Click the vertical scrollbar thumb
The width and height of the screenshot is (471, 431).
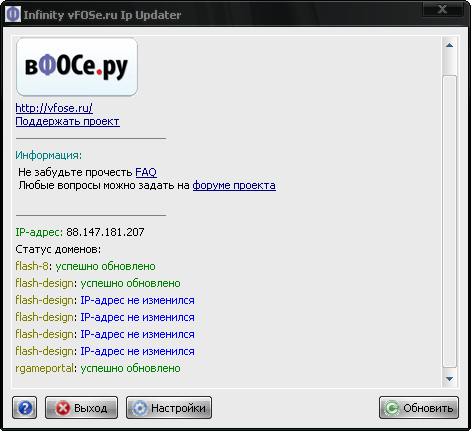[x=449, y=221]
